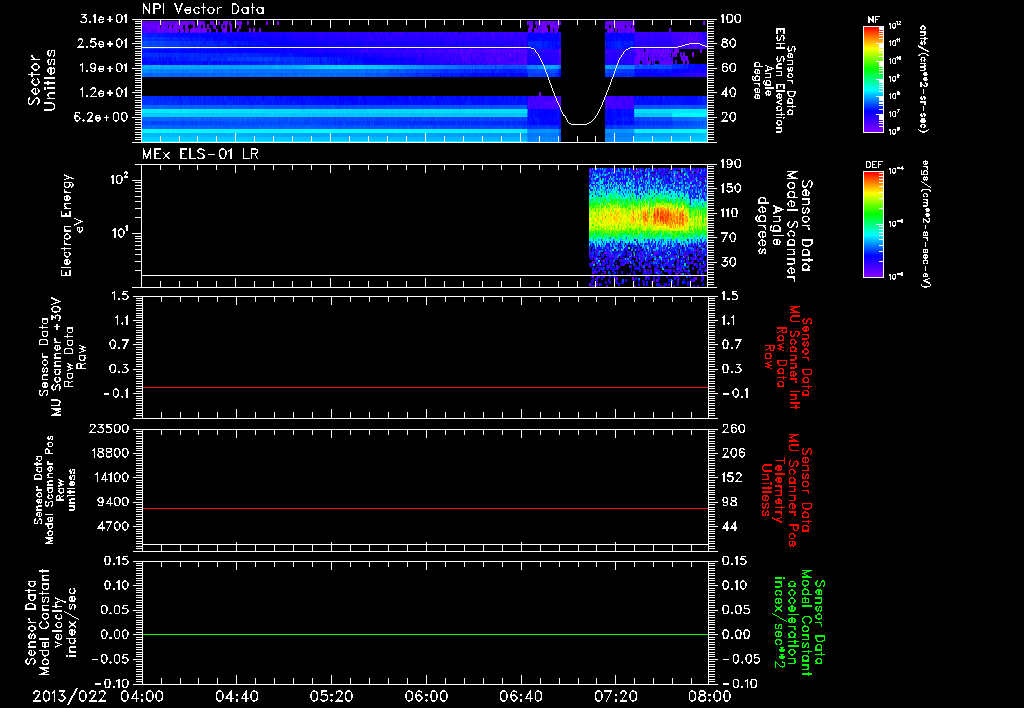Image resolution: width=1024 pixels, height=708 pixels.
Task: Click the NPI Vector Data panel title
Action: pyautogui.click(x=203, y=9)
